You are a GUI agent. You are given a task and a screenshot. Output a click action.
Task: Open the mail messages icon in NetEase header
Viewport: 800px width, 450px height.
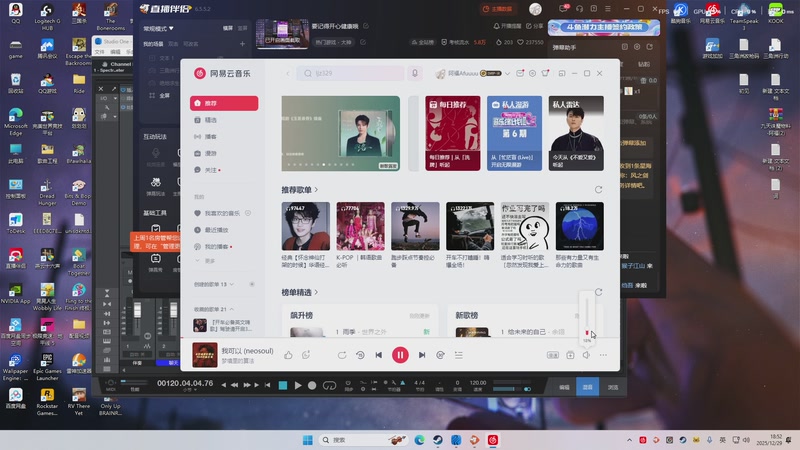[x=520, y=73]
